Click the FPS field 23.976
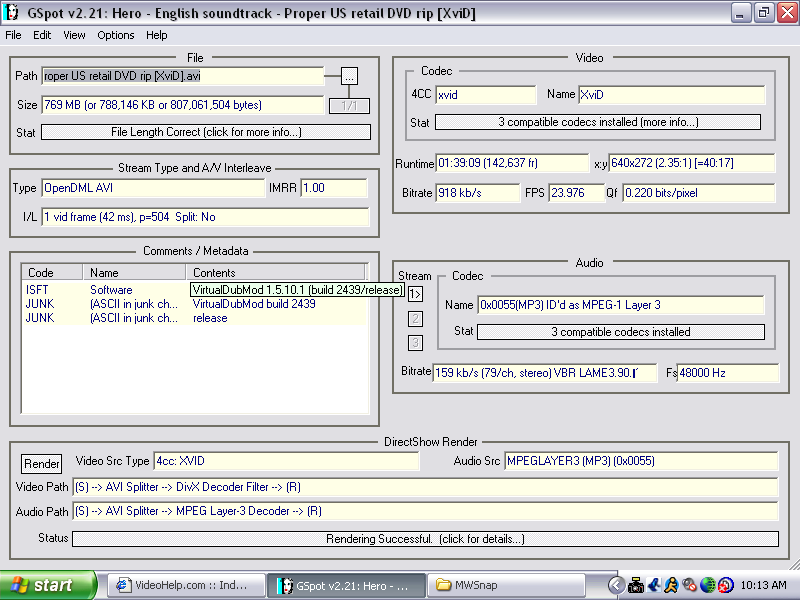This screenshot has width=800, height=600. (576, 193)
